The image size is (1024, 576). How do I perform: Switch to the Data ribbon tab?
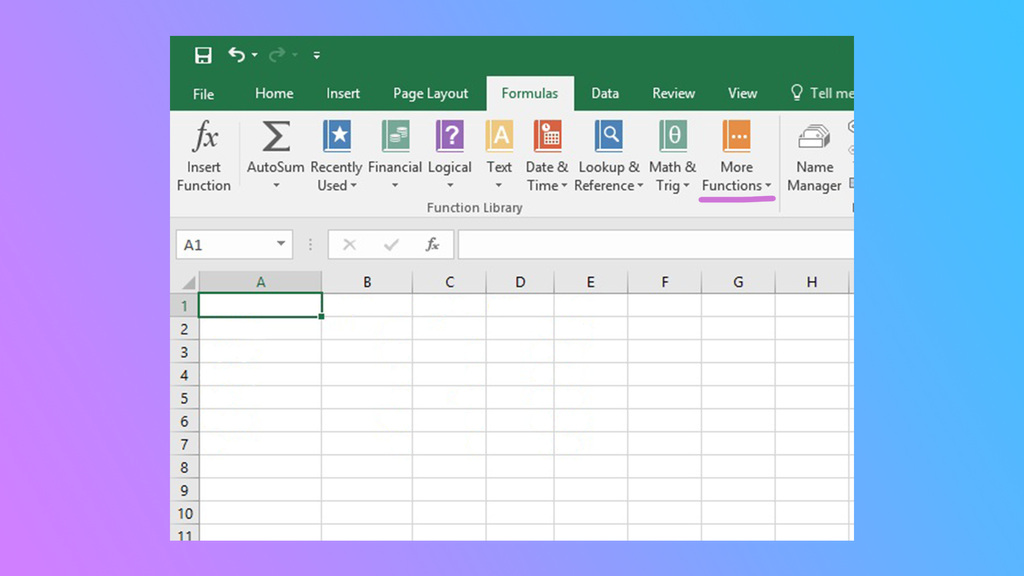click(x=605, y=93)
